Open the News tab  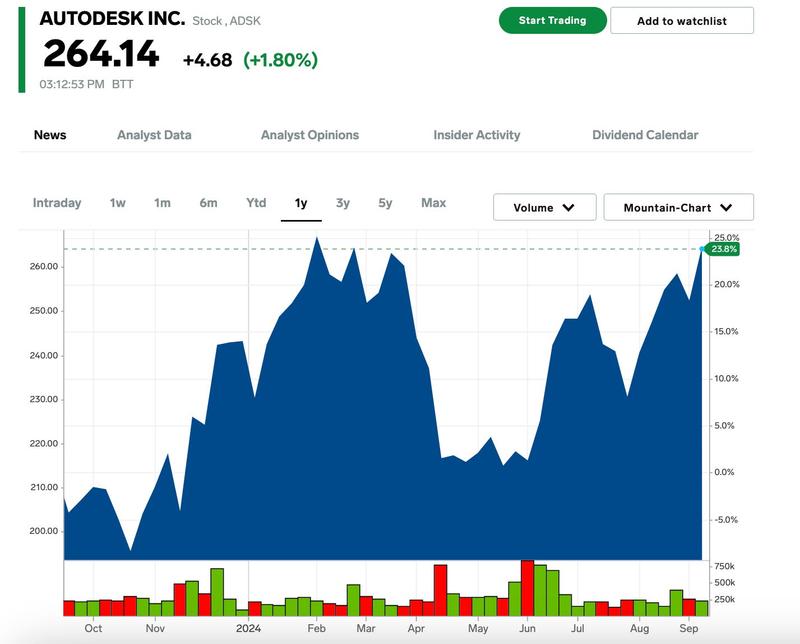(x=50, y=135)
